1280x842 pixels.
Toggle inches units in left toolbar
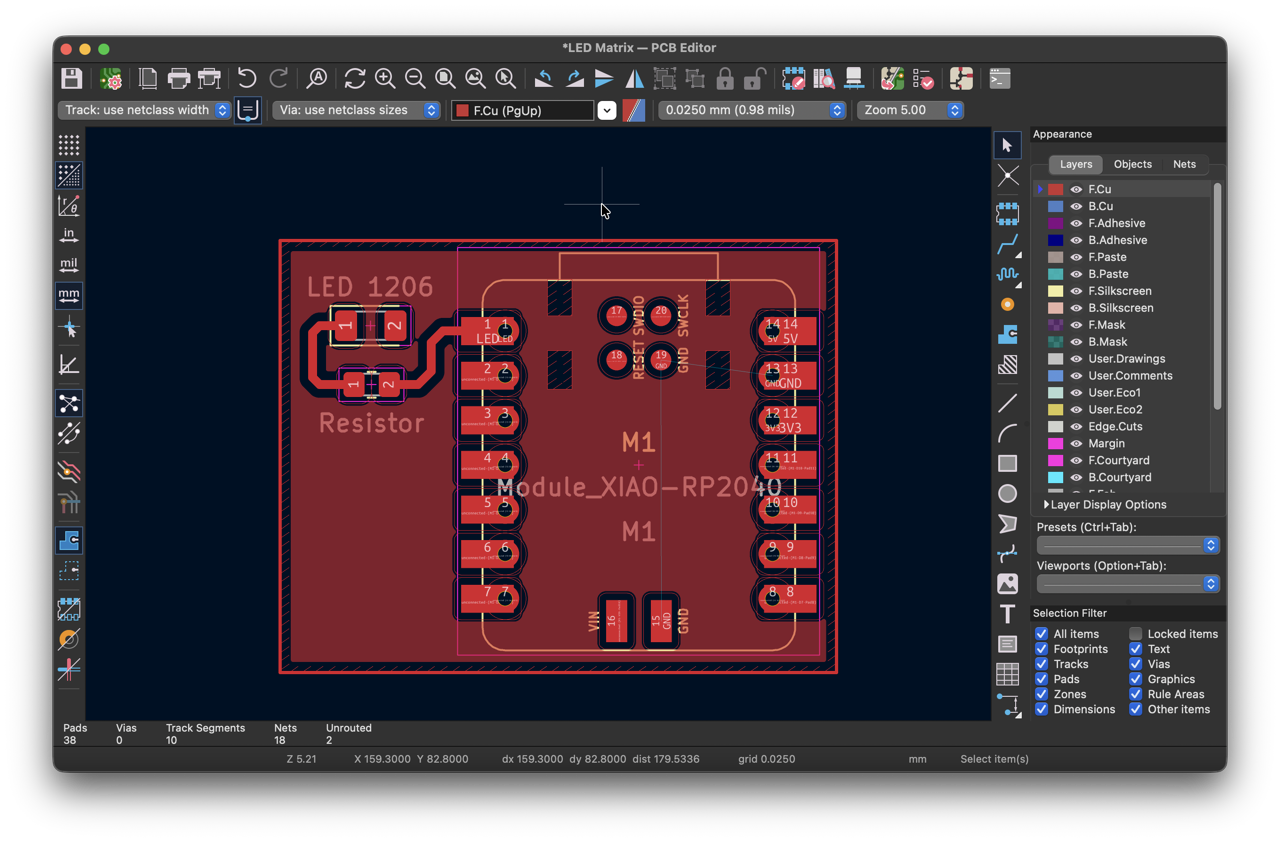pyautogui.click(x=69, y=235)
